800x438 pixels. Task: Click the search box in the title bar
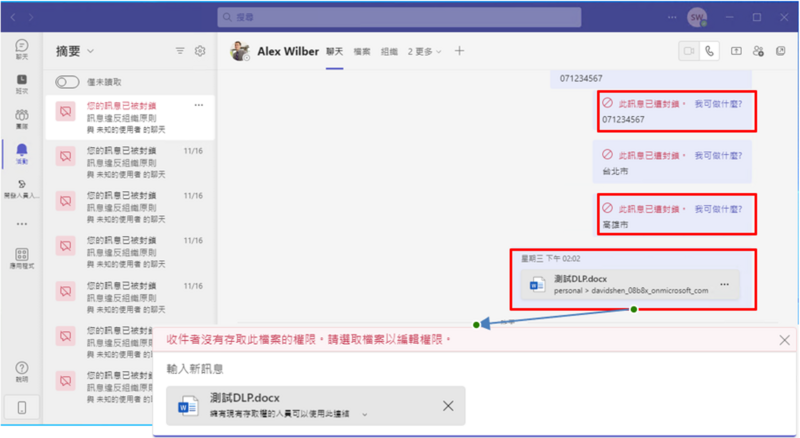[x=399, y=17]
